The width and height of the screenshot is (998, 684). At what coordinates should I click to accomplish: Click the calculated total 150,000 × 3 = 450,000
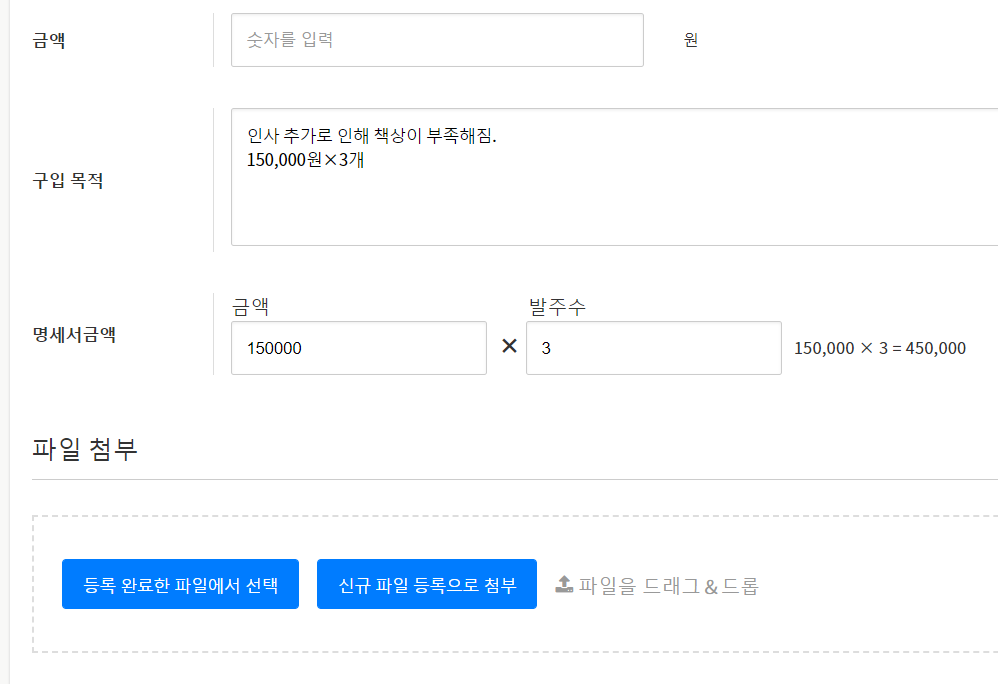[879, 349]
